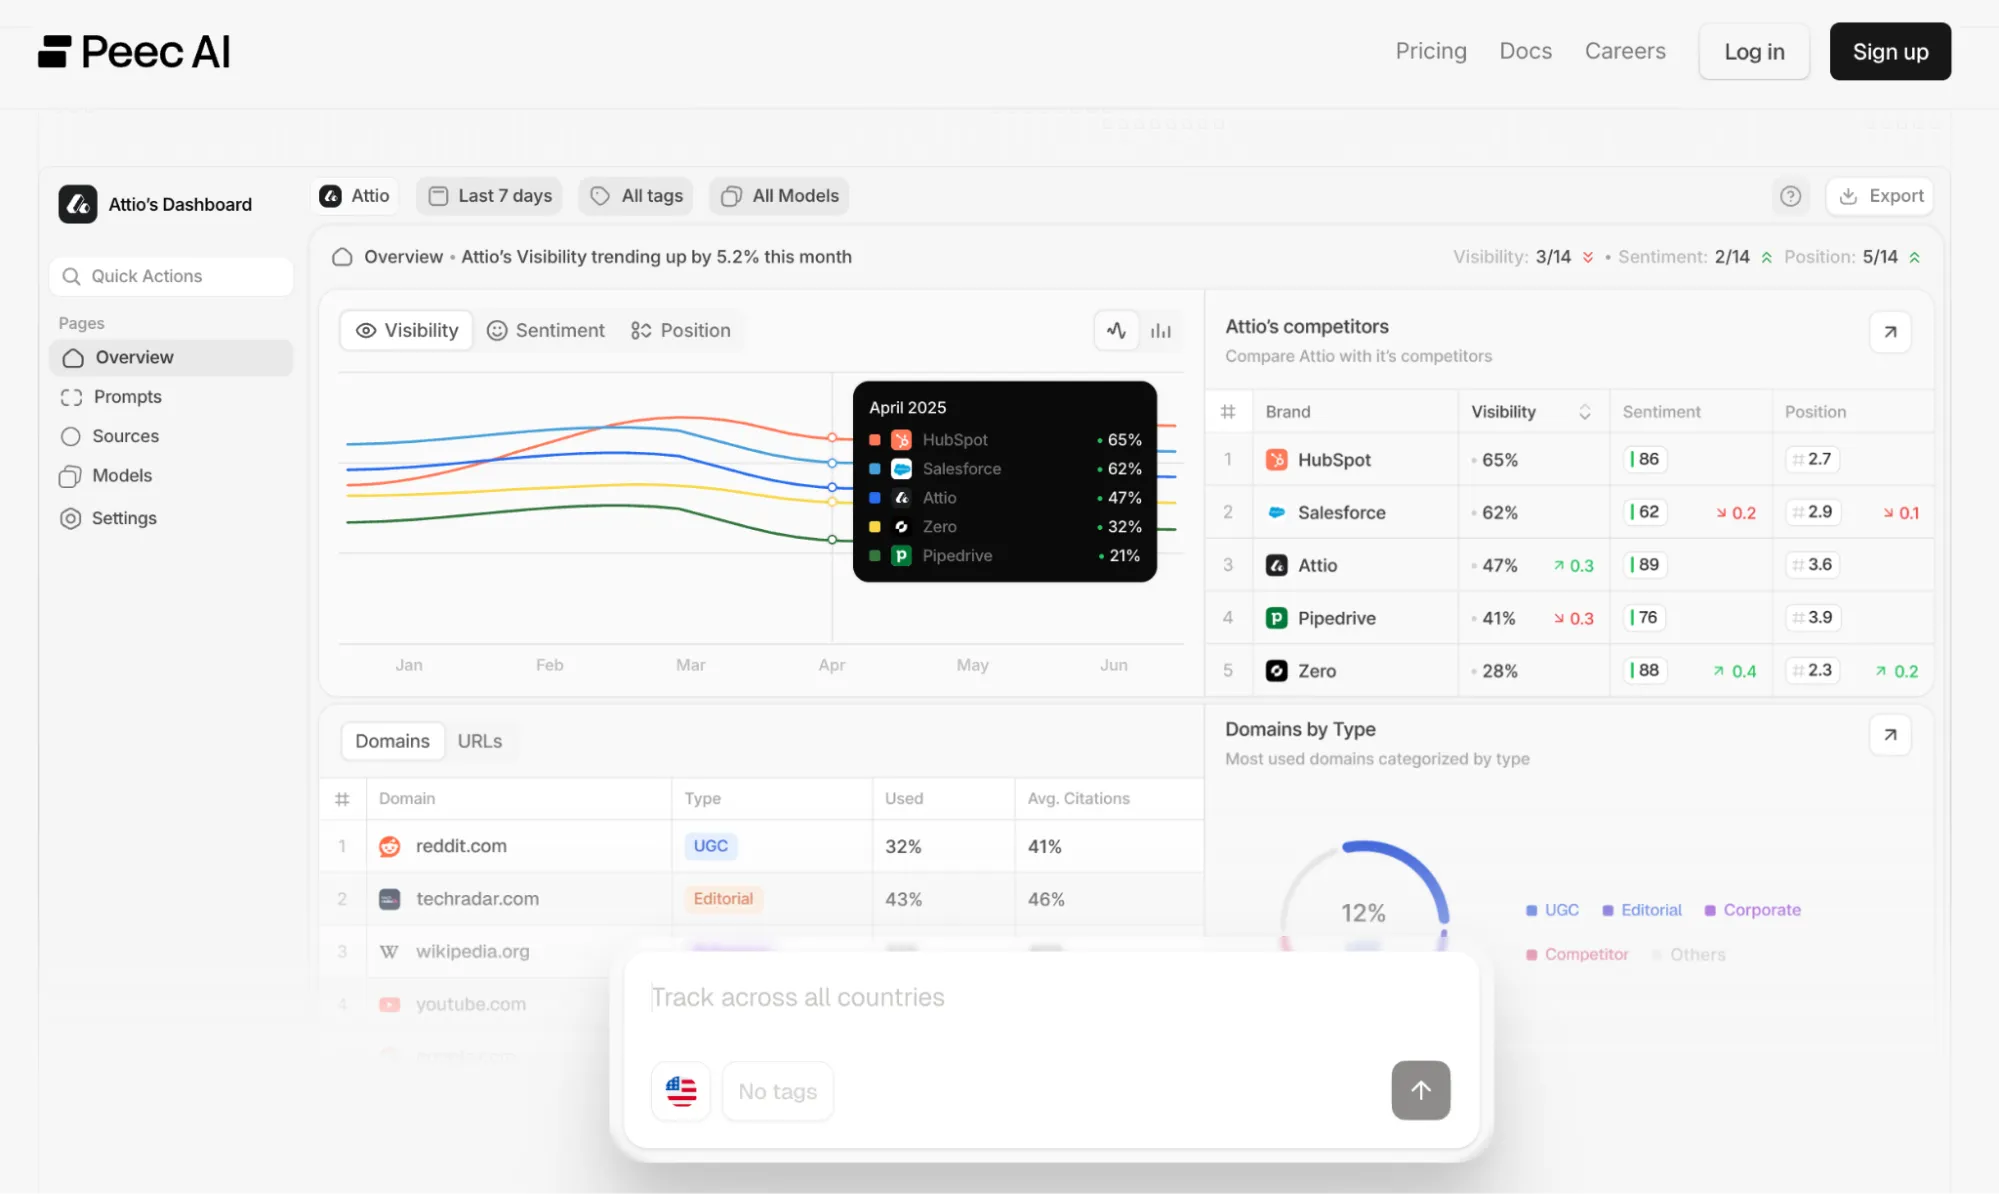
Task: Click the Sign up button
Action: 1889,52
